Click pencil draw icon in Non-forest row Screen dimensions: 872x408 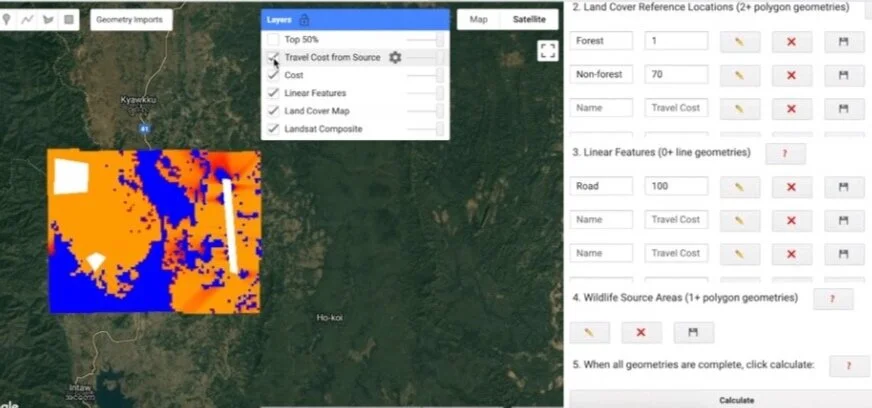pos(740,75)
